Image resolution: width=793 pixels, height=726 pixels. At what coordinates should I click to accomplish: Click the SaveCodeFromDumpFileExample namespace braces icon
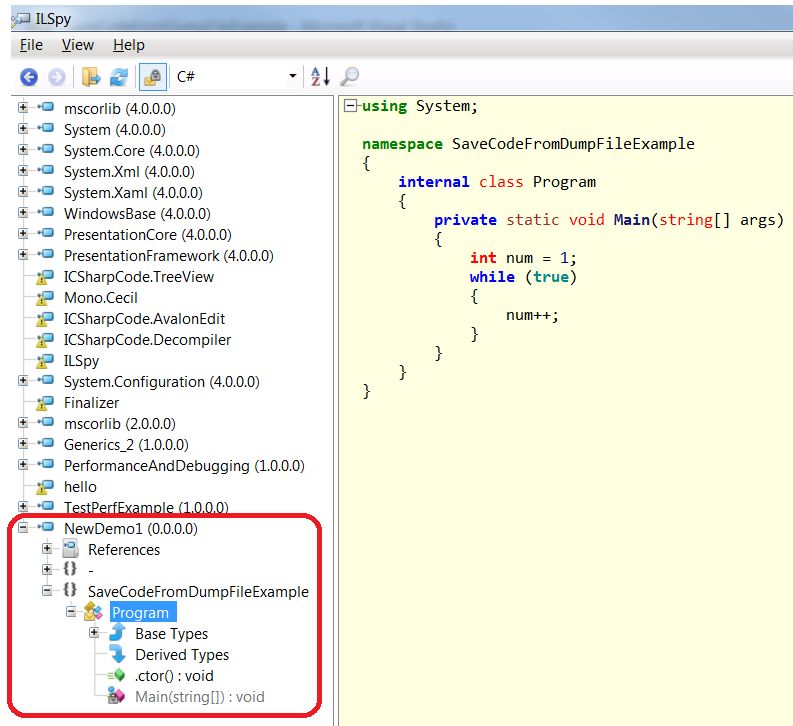[70, 590]
